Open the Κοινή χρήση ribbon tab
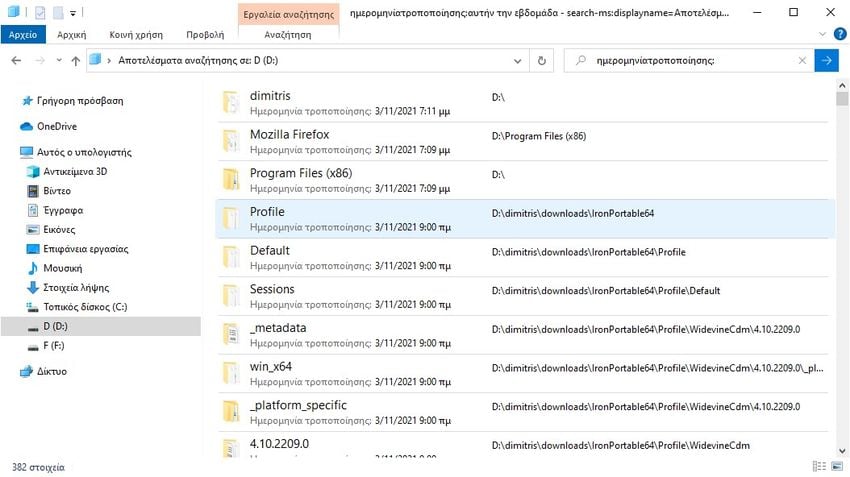The height and width of the screenshot is (477, 850). (x=134, y=34)
